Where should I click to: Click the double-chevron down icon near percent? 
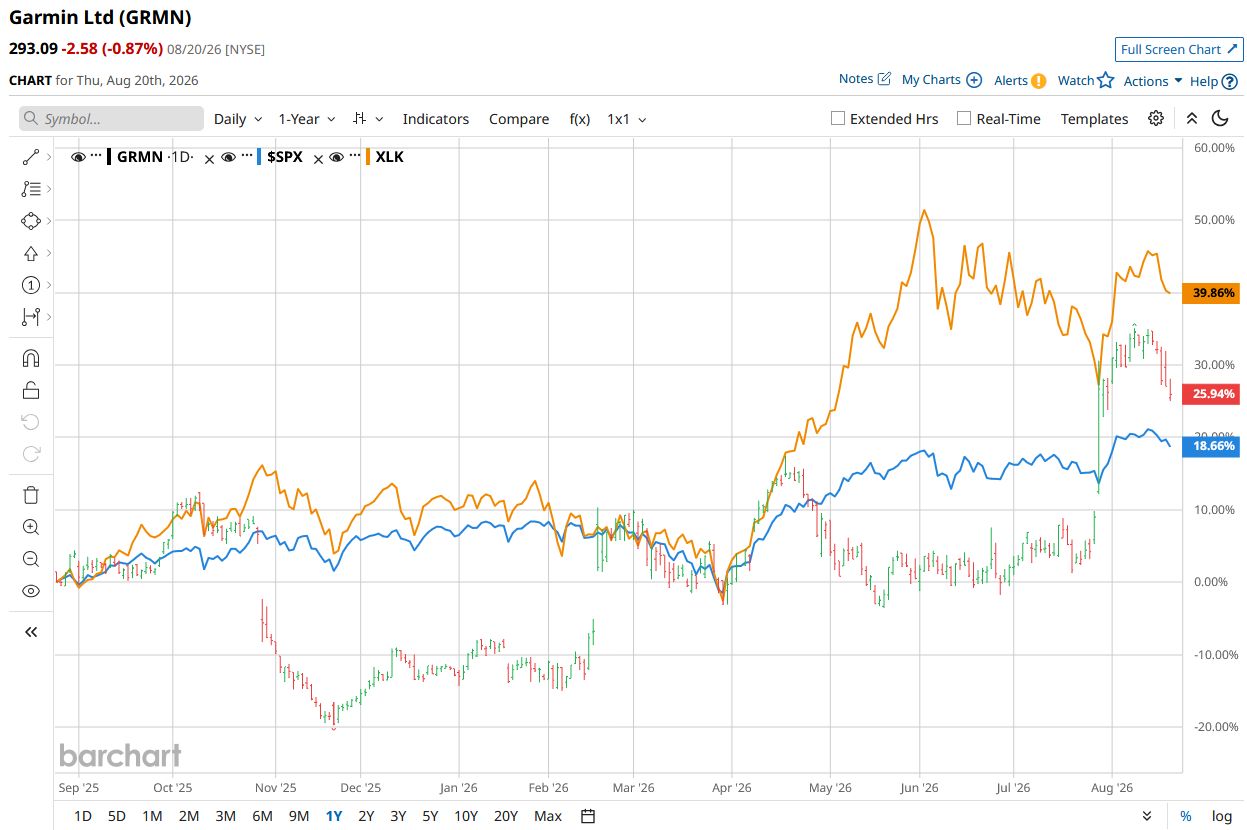click(x=1146, y=816)
